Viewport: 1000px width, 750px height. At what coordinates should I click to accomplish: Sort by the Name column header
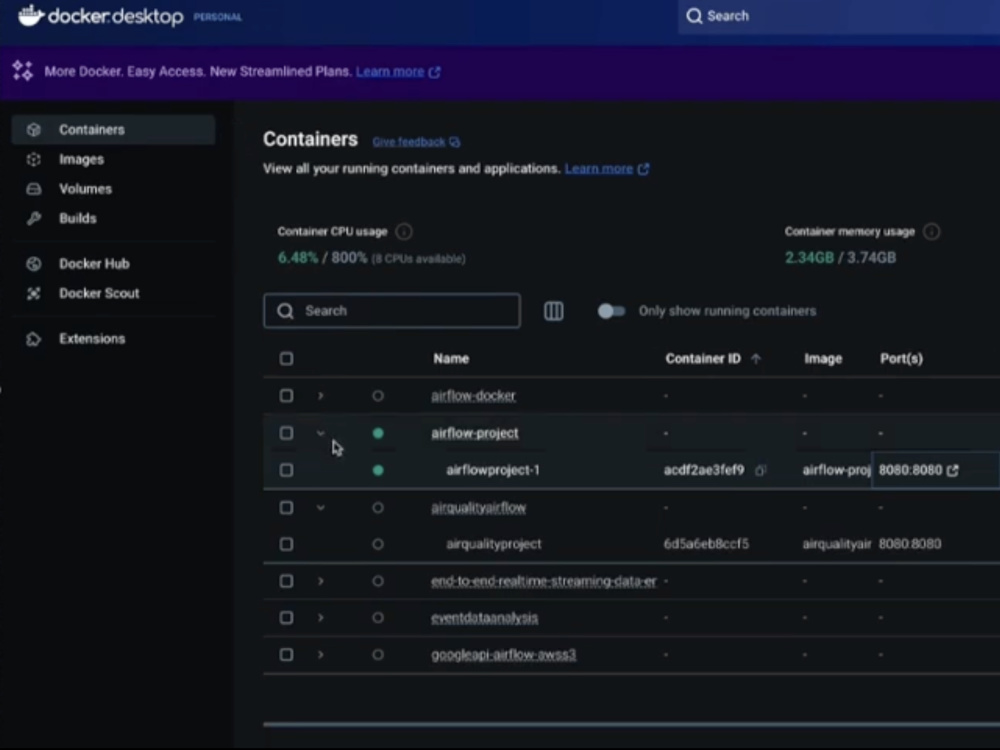pyautogui.click(x=451, y=359)
